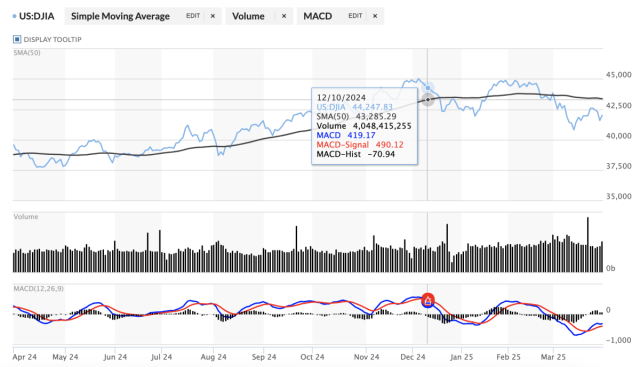Click the MACD-Signal 490.12 tooltip row
This screenshot has height=367, width=640.
pyautogui.click(x=360, y=145)
